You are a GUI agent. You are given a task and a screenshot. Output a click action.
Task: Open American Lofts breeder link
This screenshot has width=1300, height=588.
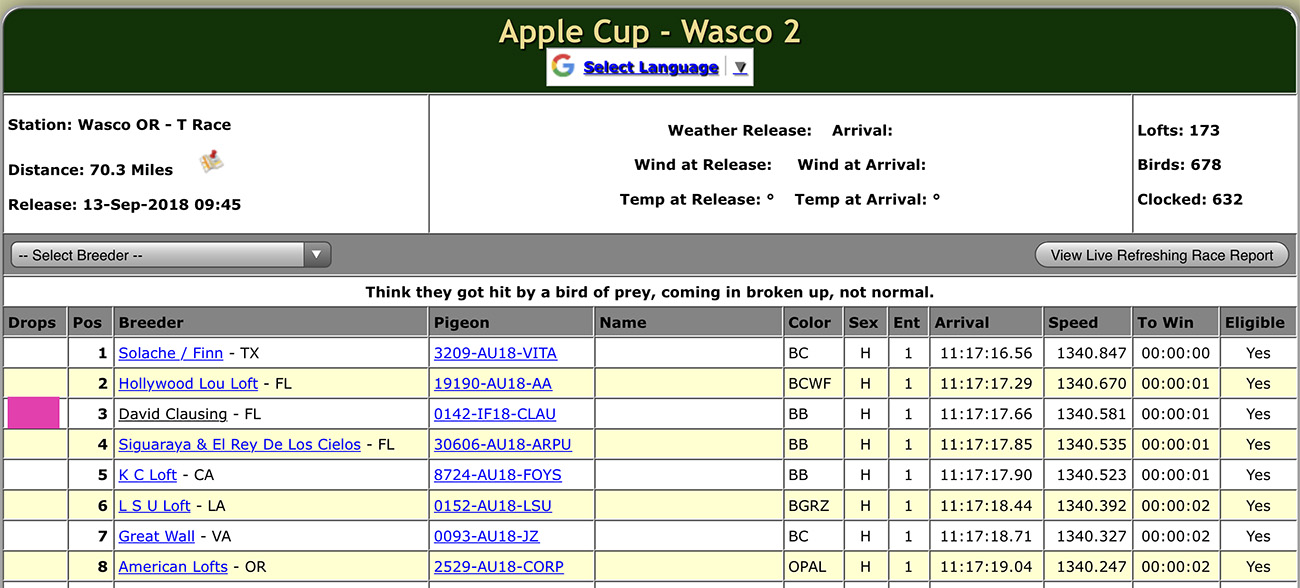(173, 567)
